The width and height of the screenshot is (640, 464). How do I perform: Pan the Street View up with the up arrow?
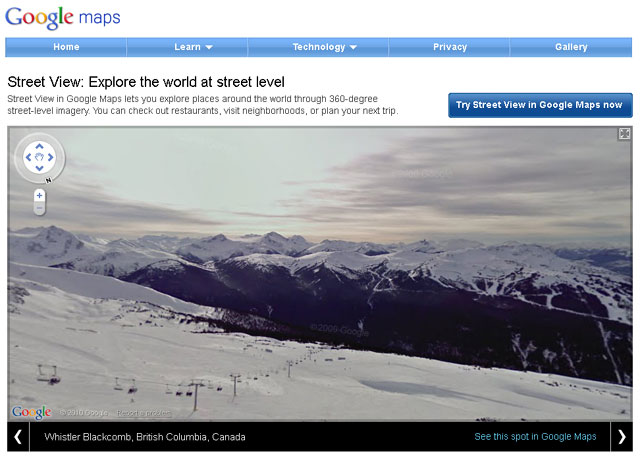pyautogui.click(x=39, y=147)
